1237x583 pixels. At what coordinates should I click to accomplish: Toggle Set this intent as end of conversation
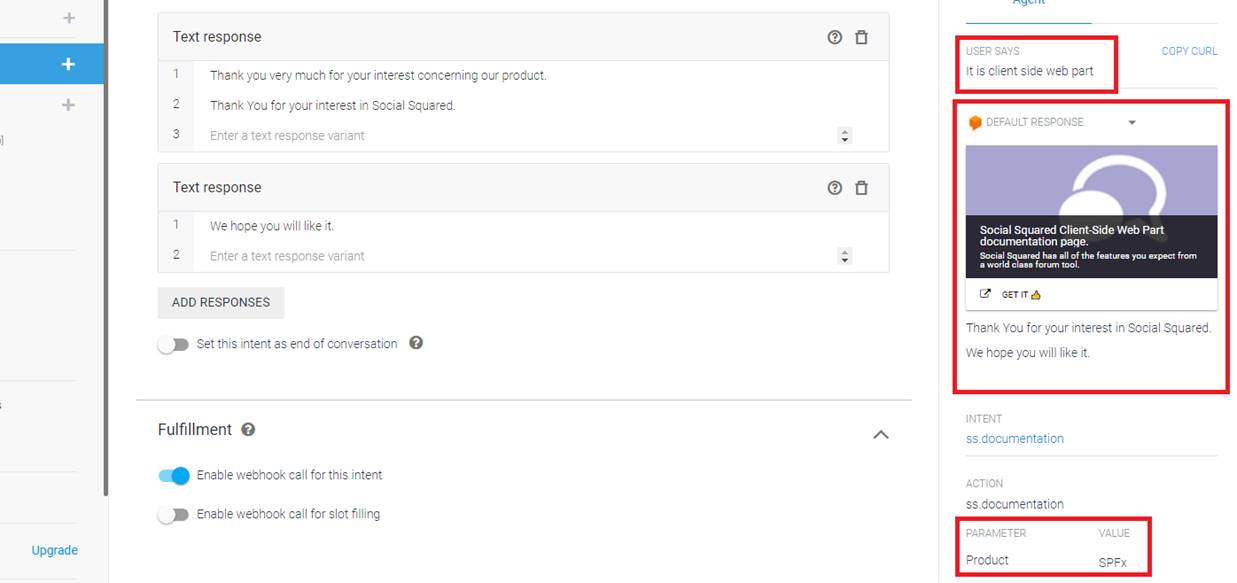coord(174,344)
